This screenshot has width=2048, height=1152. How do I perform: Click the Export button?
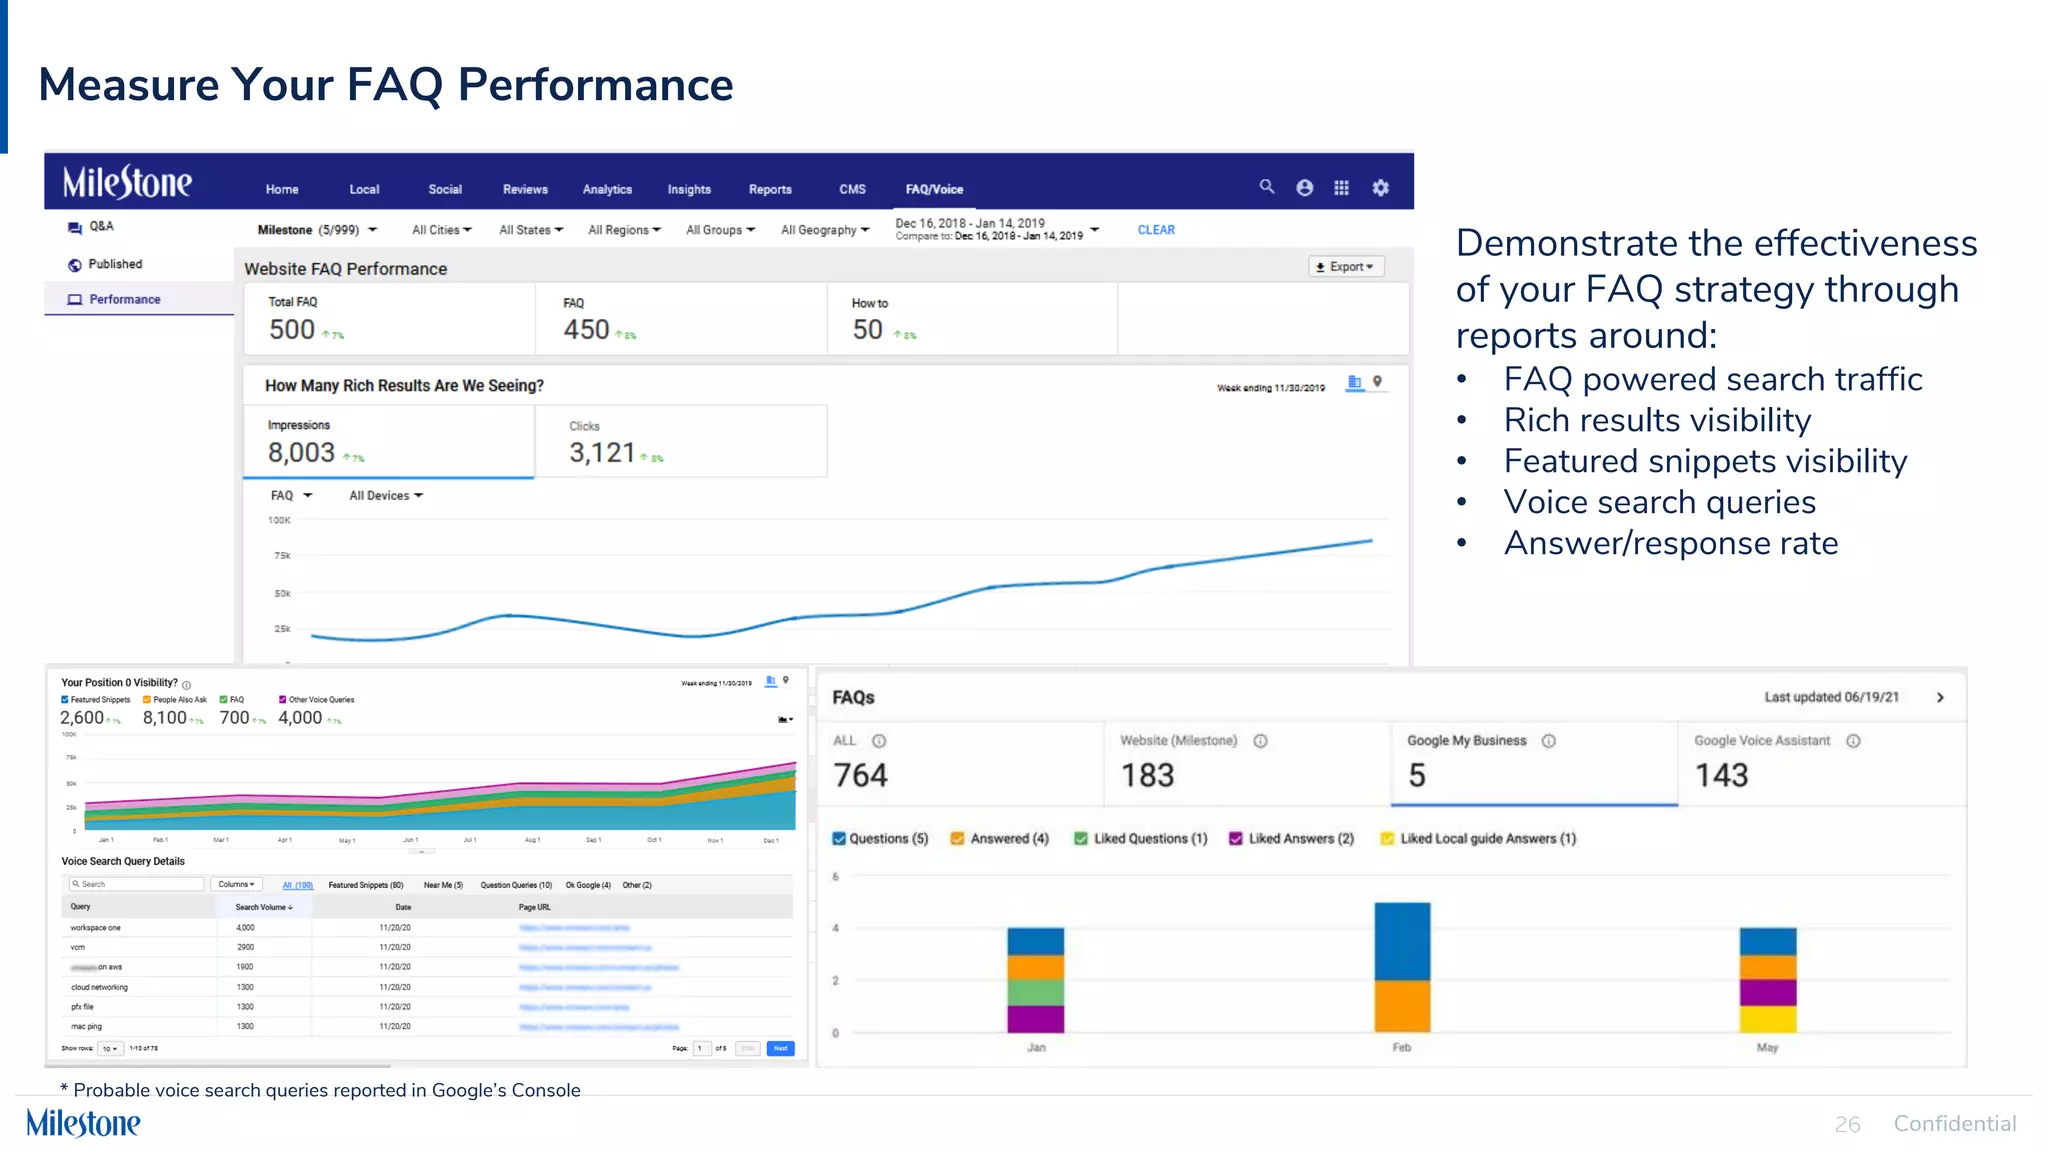click(1345, 267)
